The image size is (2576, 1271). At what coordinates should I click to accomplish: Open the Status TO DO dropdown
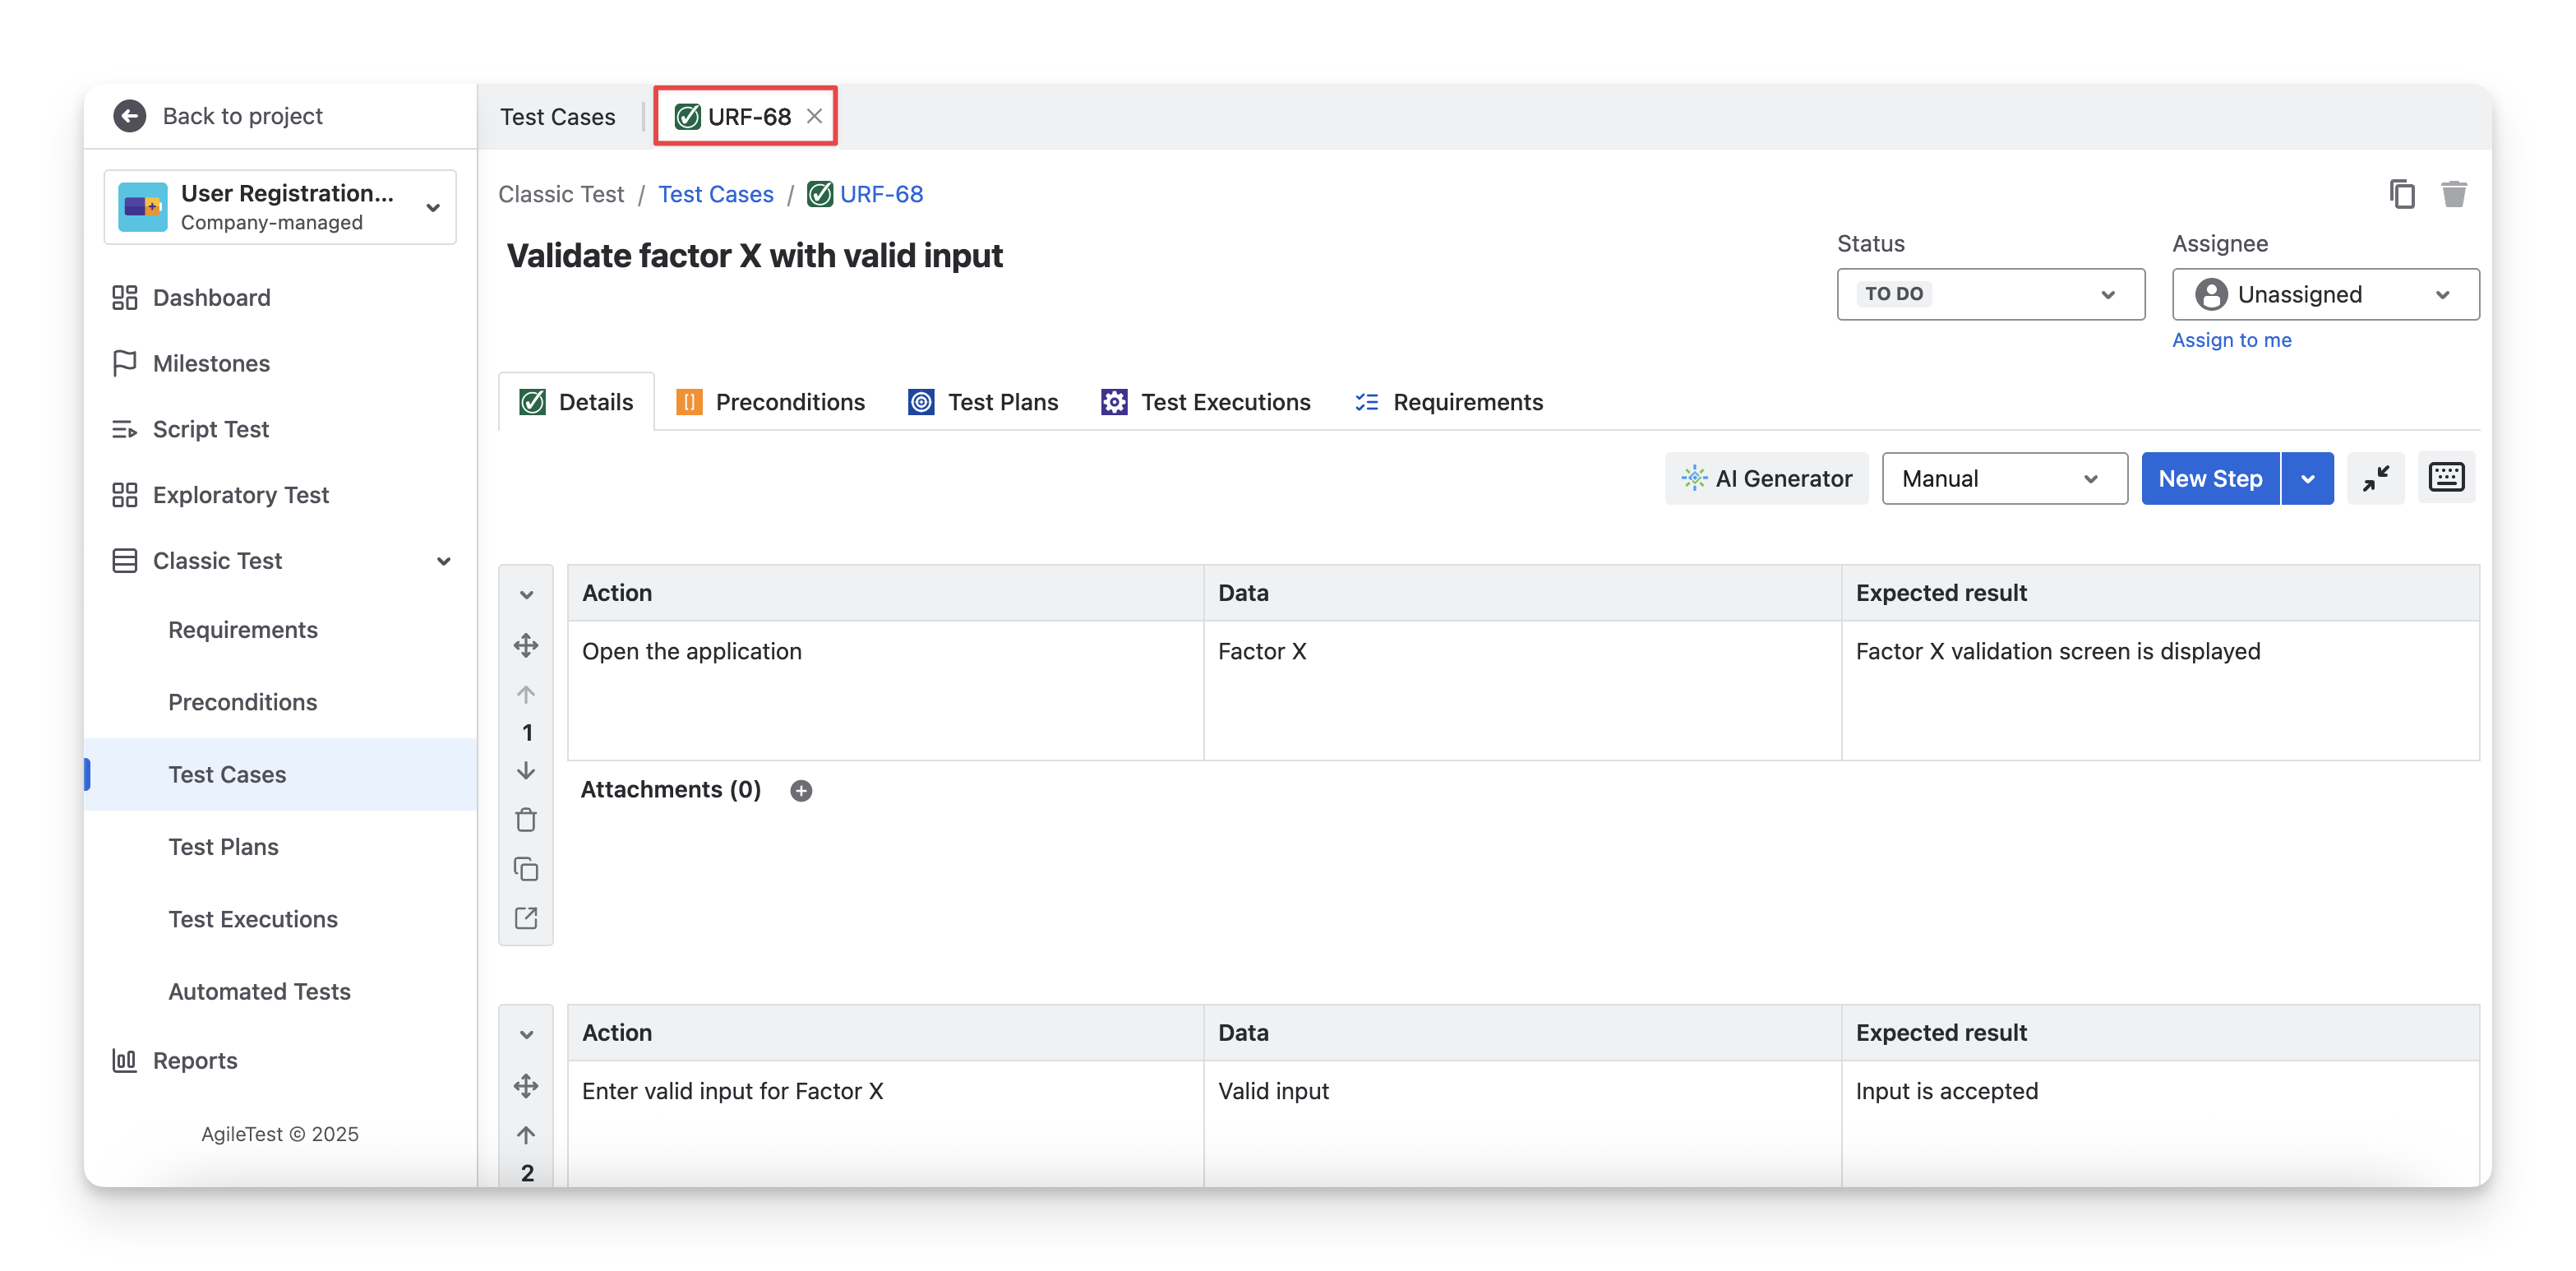1990,294
